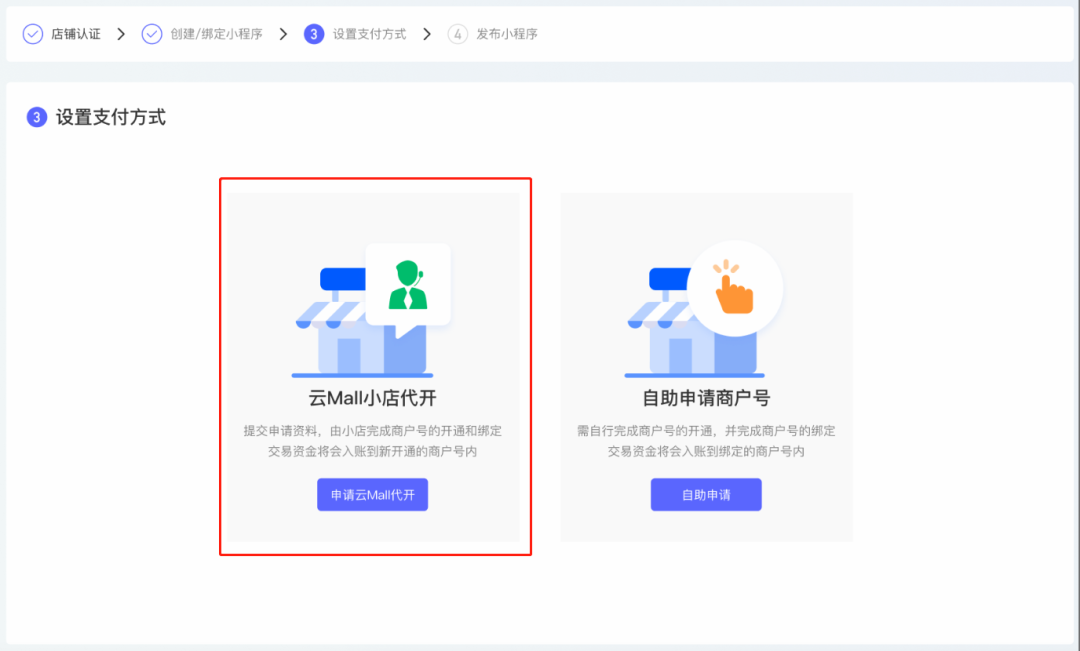The image size is (1080, 651).
Task: Click the step 3 badge next to 设置支付方式 heading
Action: [37, 117]
